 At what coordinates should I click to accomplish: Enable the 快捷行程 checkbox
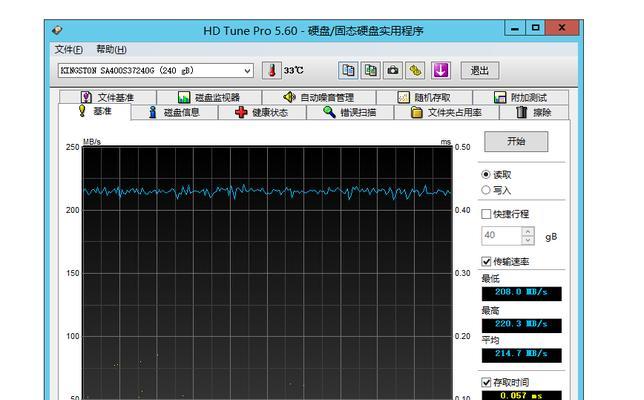[x=486, y=214]
